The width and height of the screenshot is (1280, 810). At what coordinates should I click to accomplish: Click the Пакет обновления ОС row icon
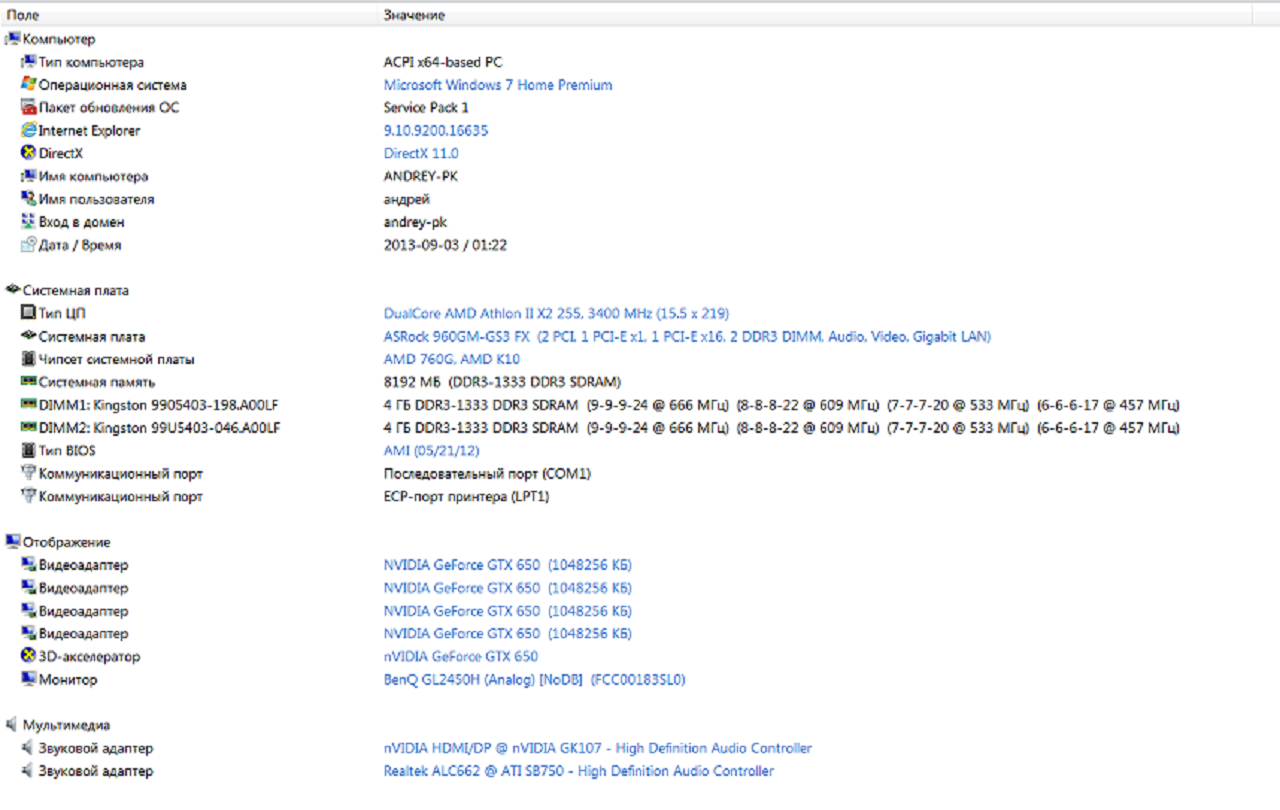point(28,107)
